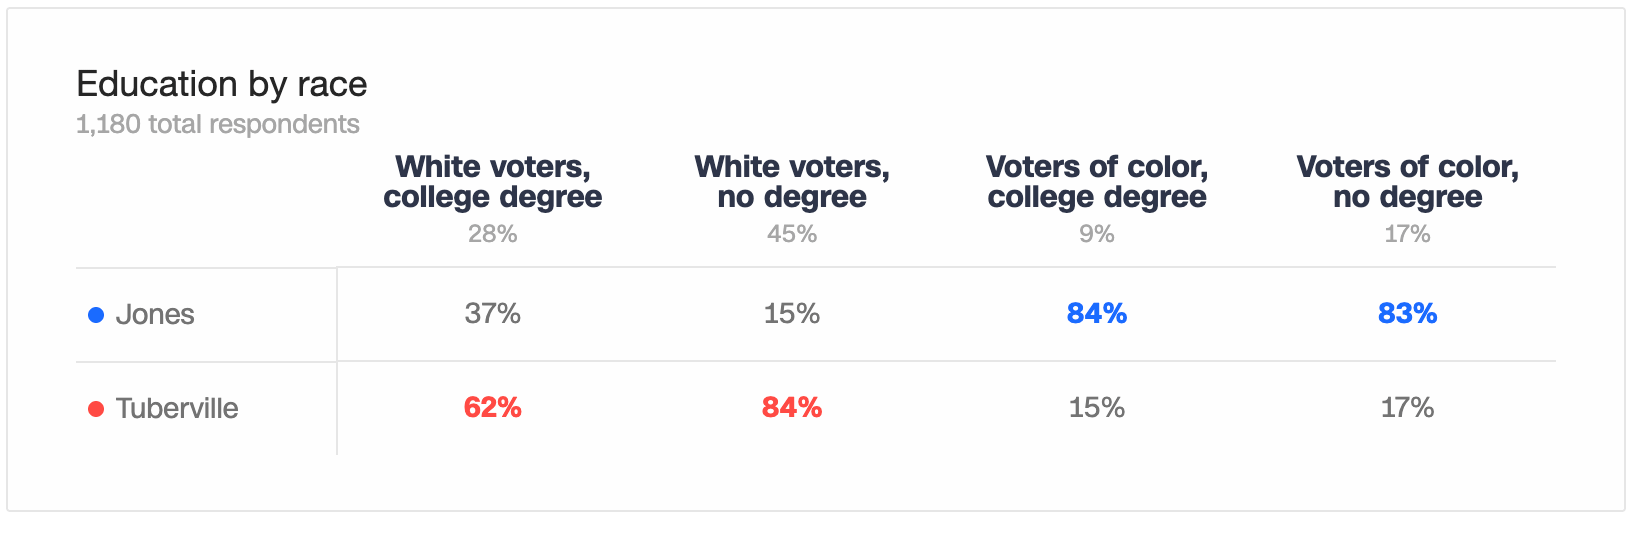Image resolution: width=1636 pixels, height=548 pixels.
Task: Click Jones 15% white no degree cell
Action: tap(792, 314)
